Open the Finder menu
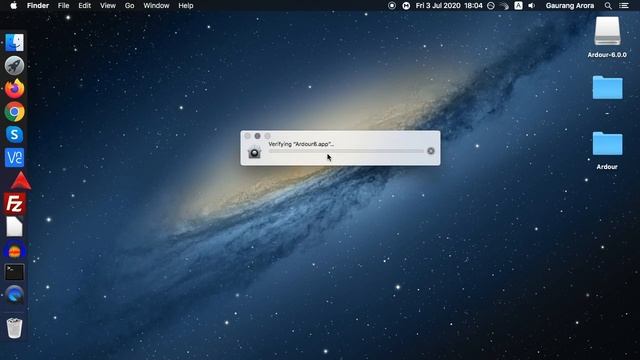Viewport: 640px width, 360px height. coord(38,6)
